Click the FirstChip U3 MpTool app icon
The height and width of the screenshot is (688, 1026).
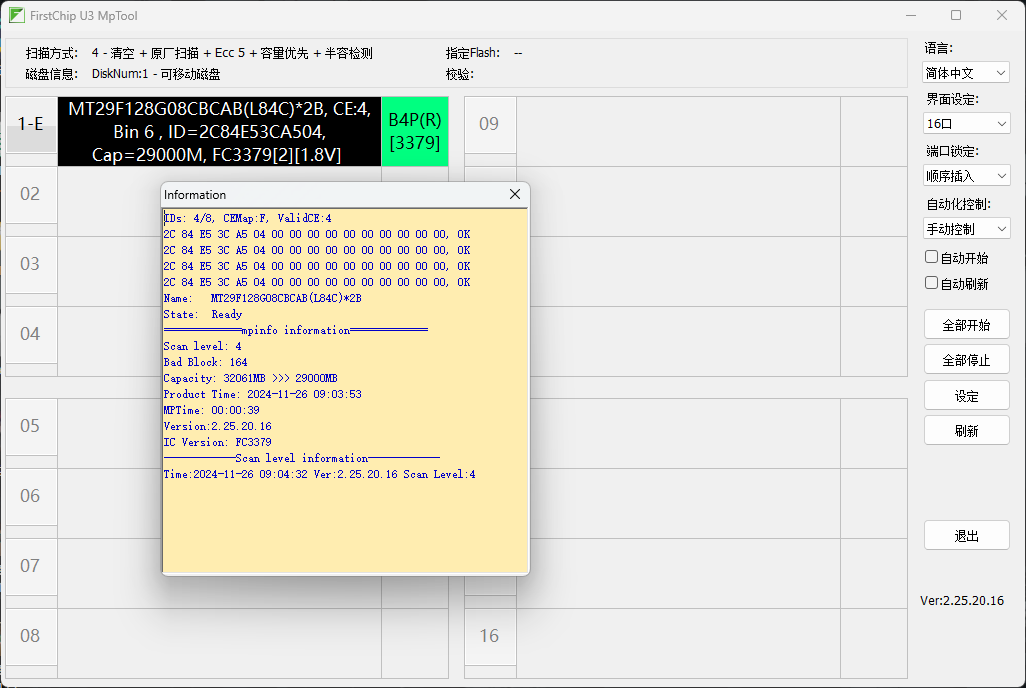[x=17, y=15]
